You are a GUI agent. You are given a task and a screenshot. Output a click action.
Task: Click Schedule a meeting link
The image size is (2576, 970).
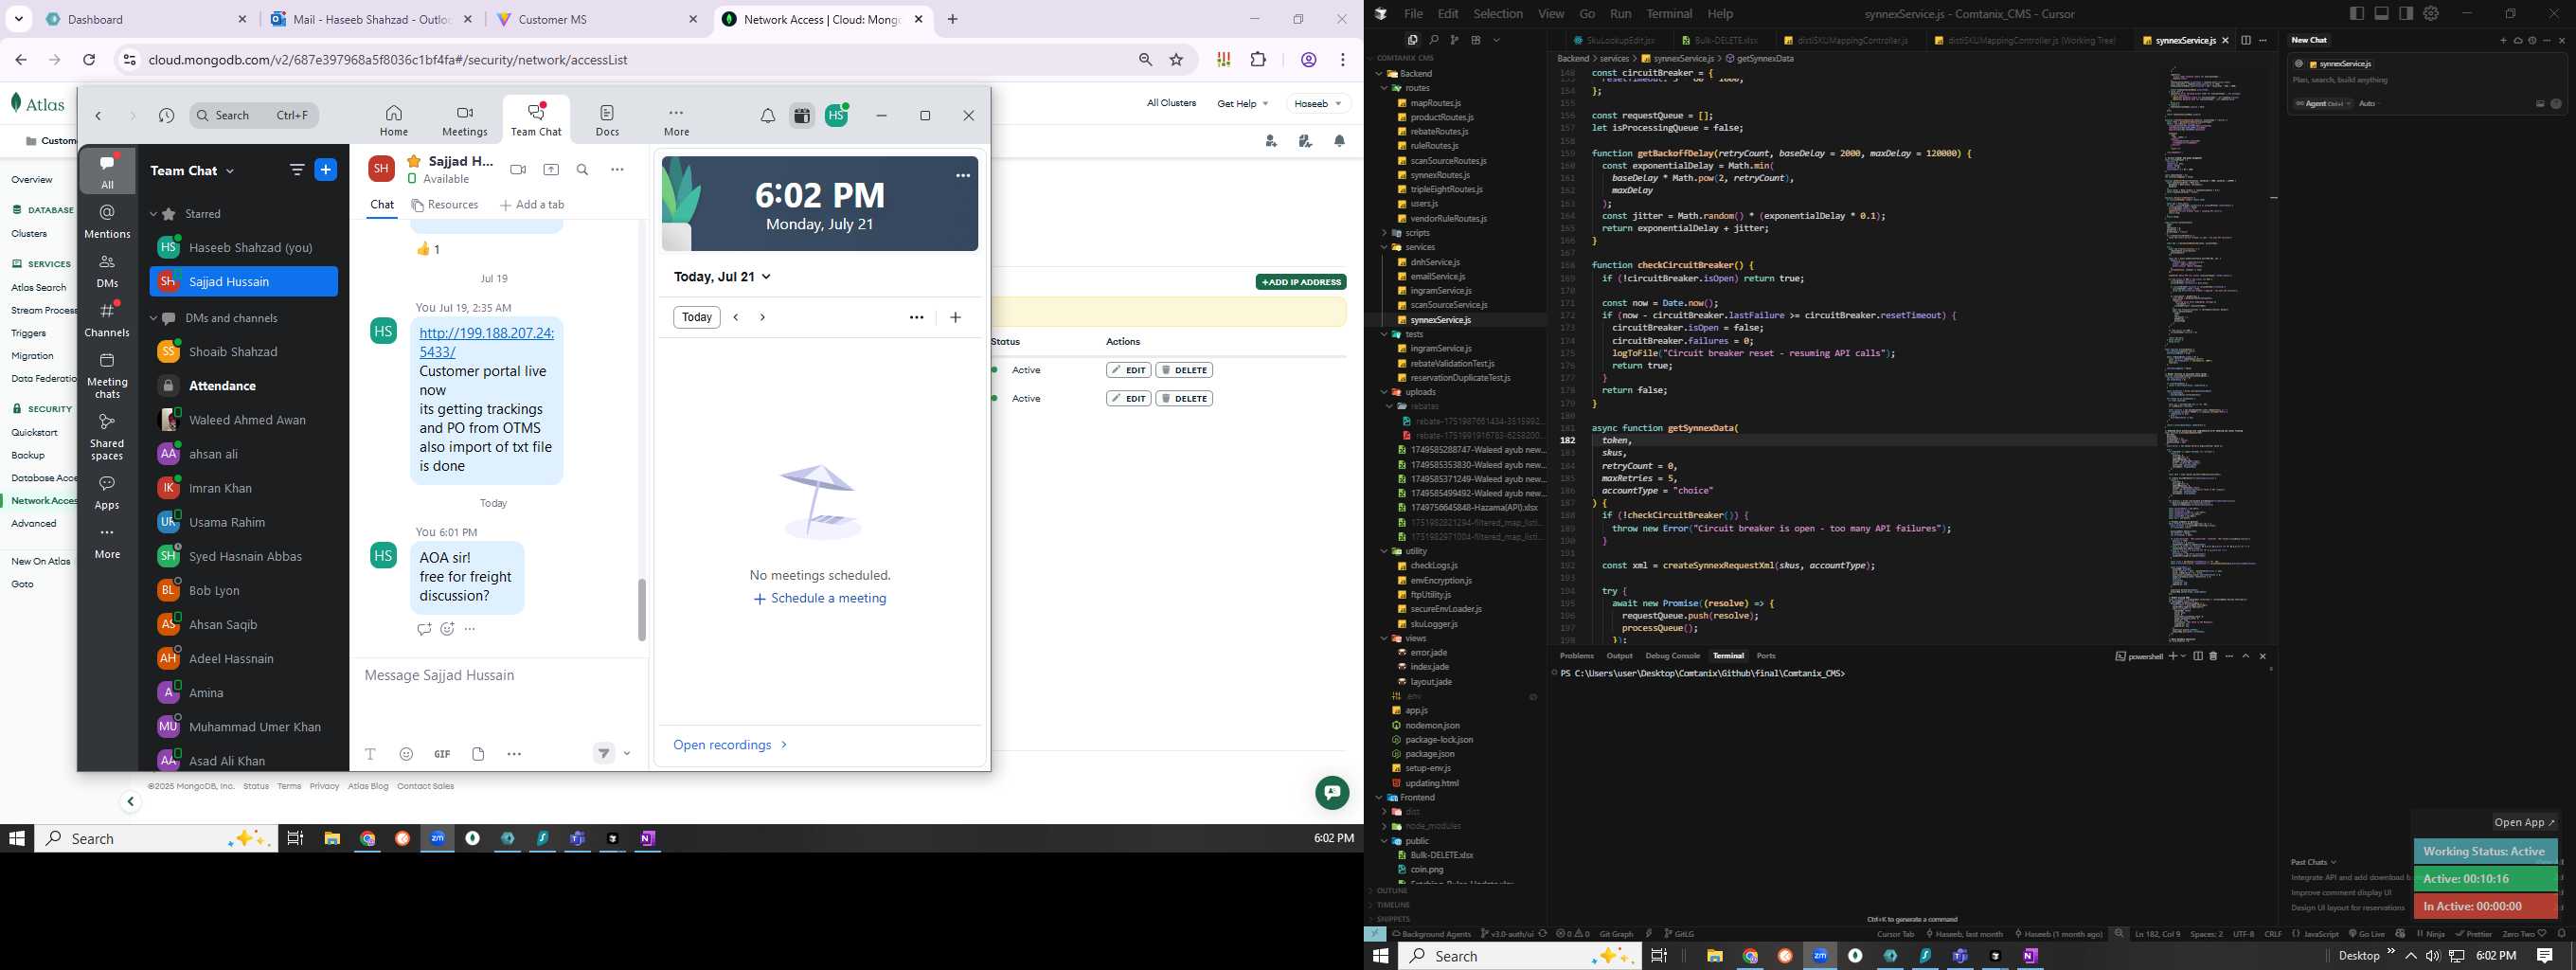coord(820,599)
